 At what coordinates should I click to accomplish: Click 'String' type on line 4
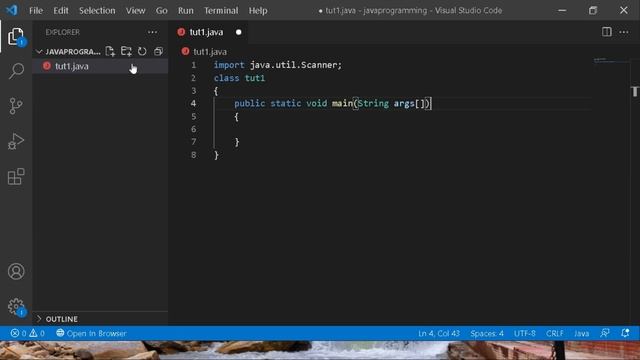click(x=373, y=103)
